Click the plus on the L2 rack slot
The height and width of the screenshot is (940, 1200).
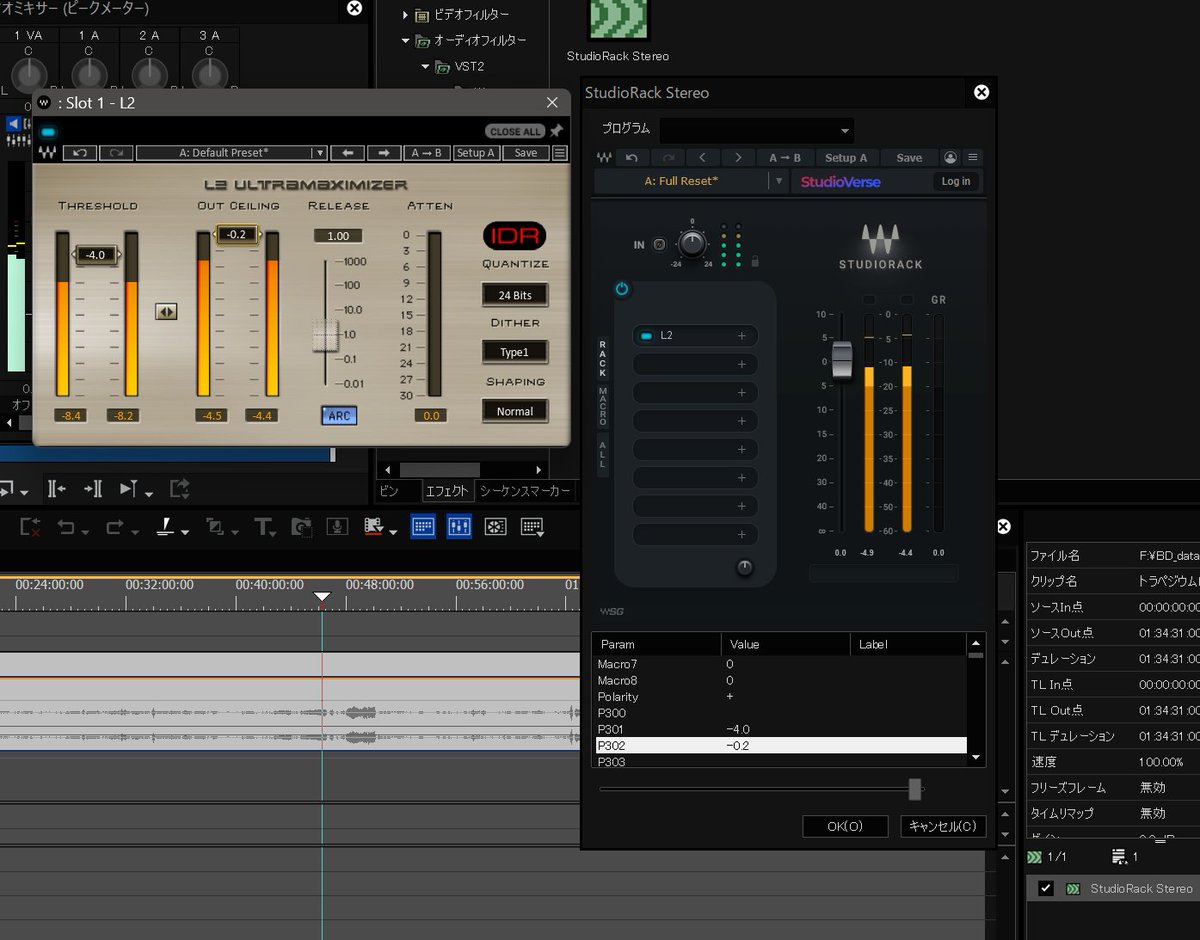[x=742, y=336]
